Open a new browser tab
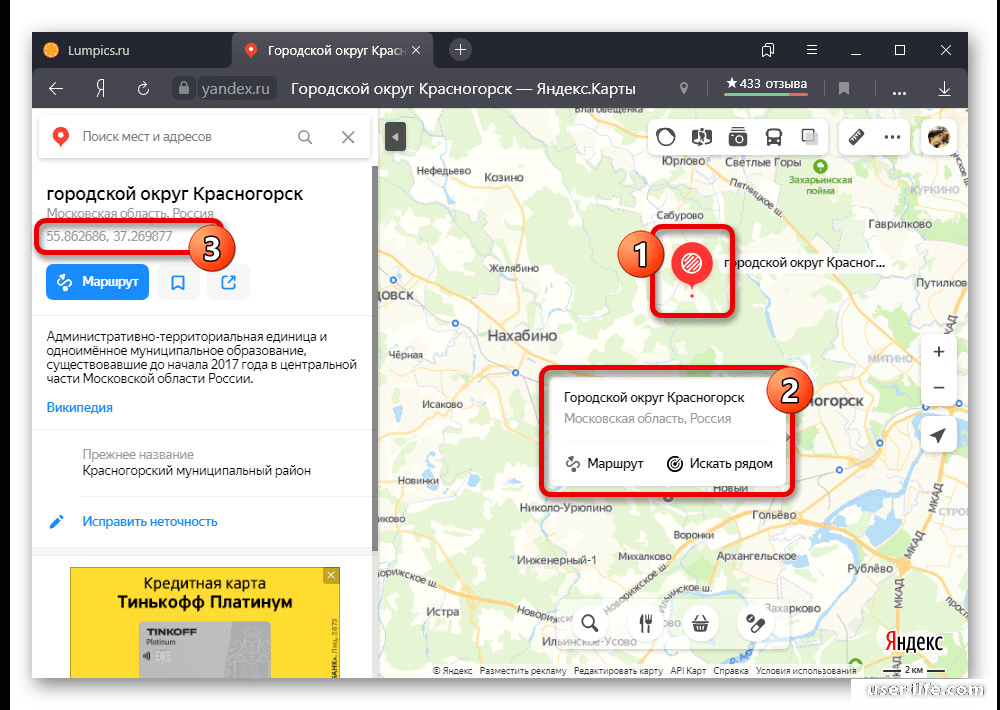 (460, 50)
